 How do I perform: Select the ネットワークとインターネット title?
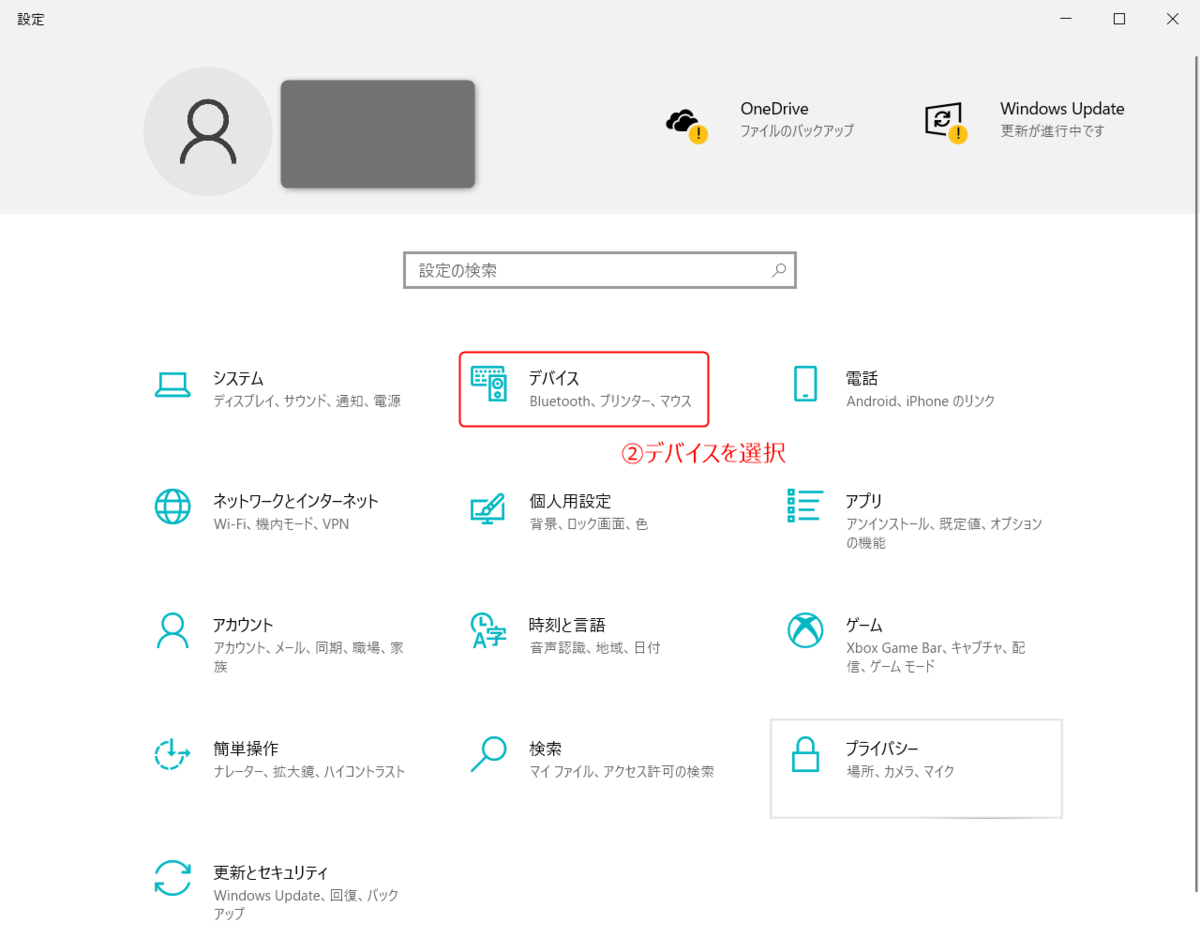[x=296, y=501]
